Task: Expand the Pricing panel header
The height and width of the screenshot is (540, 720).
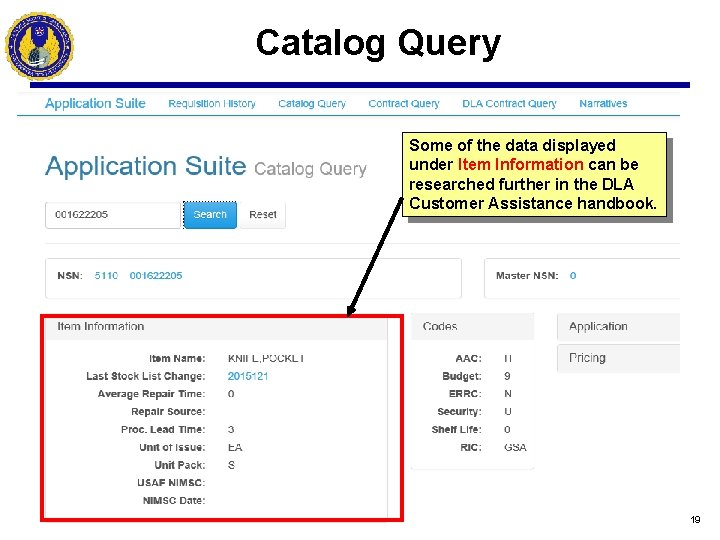Action: click(x=618, y=358)
